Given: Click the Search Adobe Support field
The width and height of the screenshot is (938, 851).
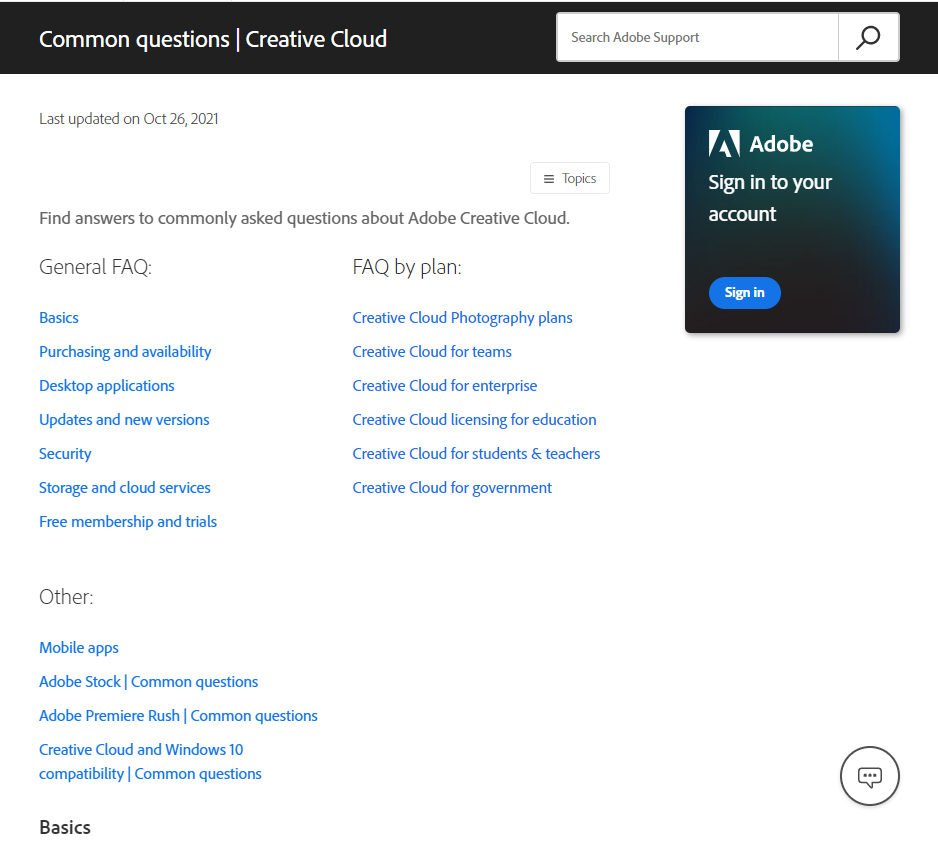Looking at the screenshot, I should 697,38.
